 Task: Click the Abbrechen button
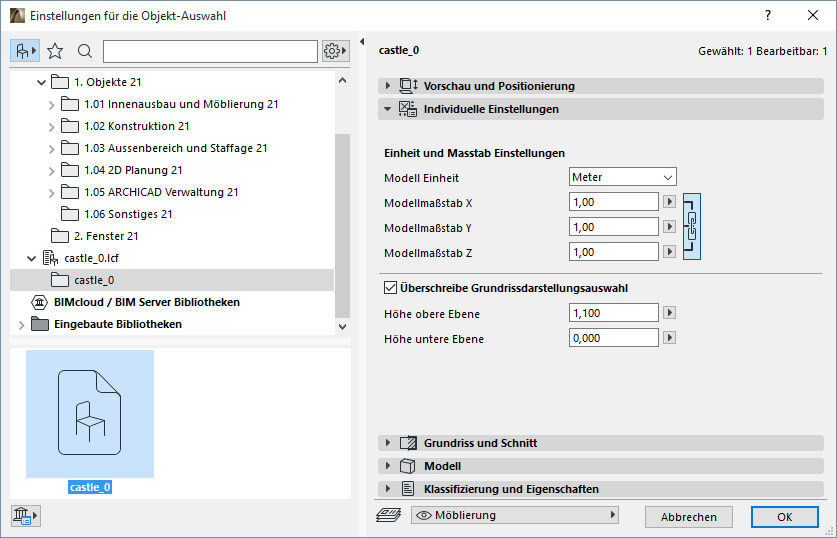tap(689, 517)
